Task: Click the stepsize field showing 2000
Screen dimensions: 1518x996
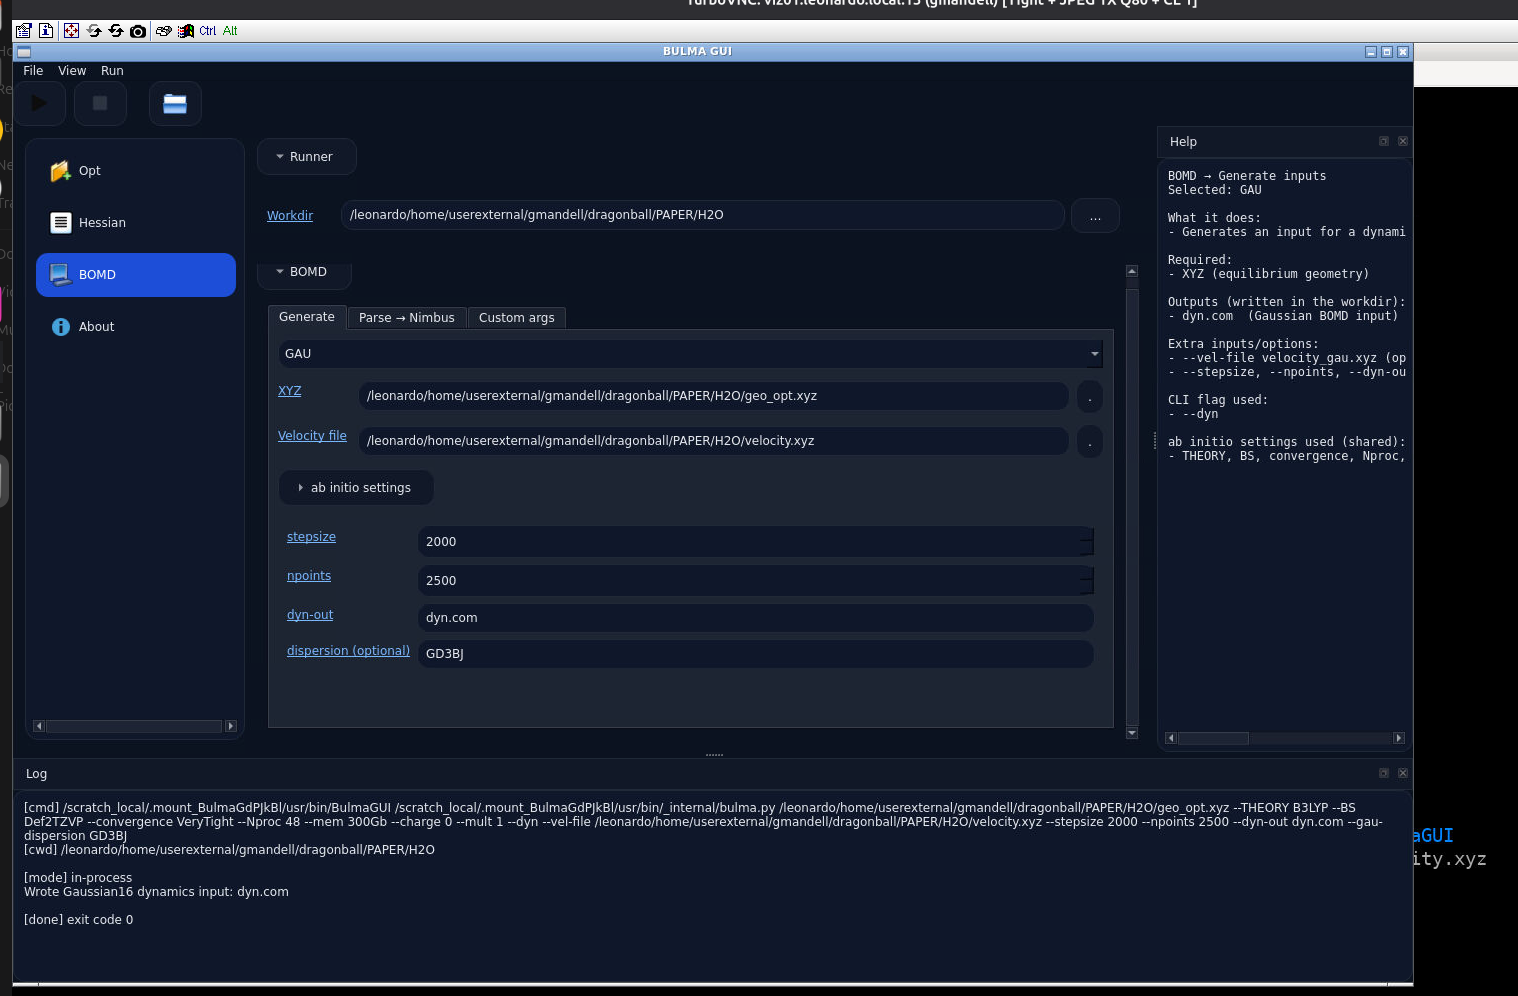Action: (755, 542)
